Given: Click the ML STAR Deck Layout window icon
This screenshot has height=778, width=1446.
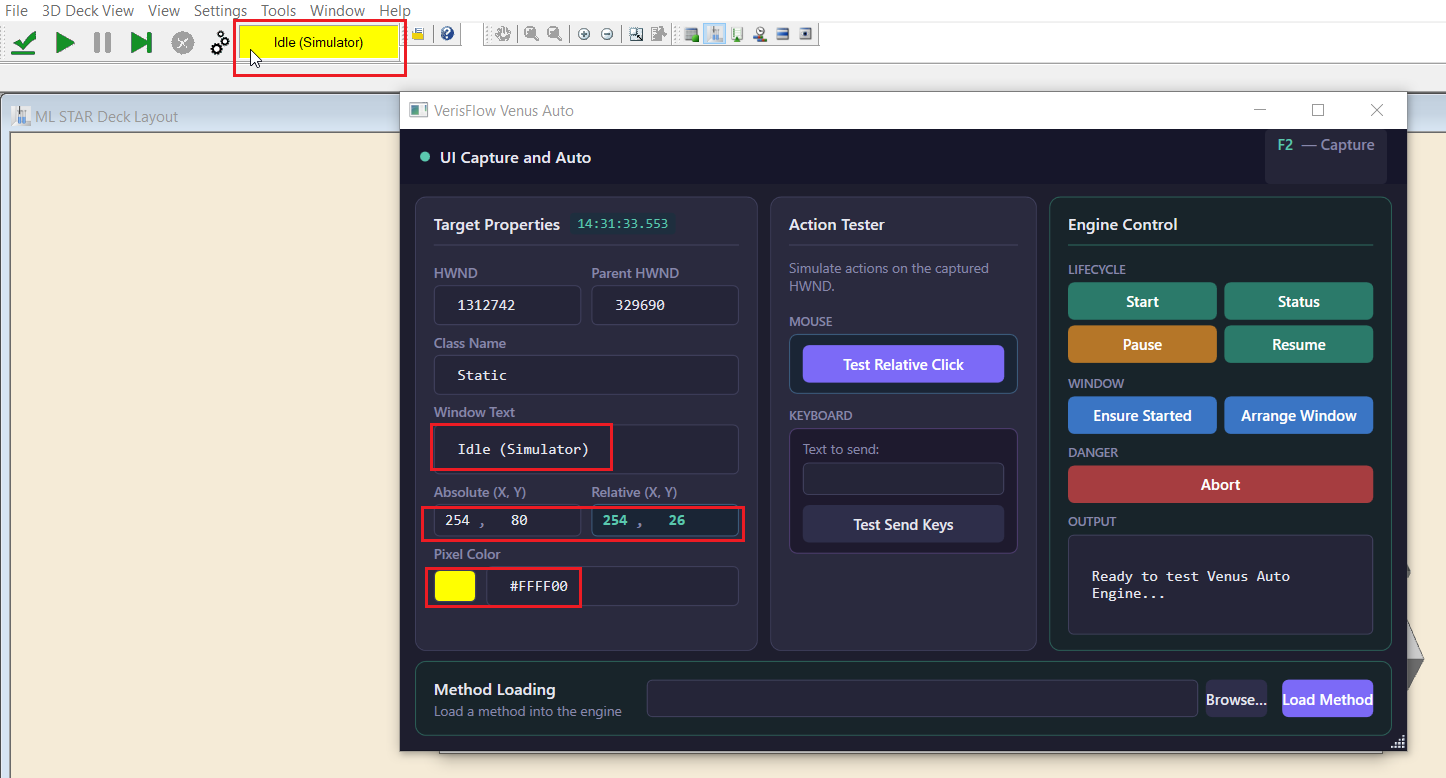Looking at the screenshot, I should (x=20, y=116).
